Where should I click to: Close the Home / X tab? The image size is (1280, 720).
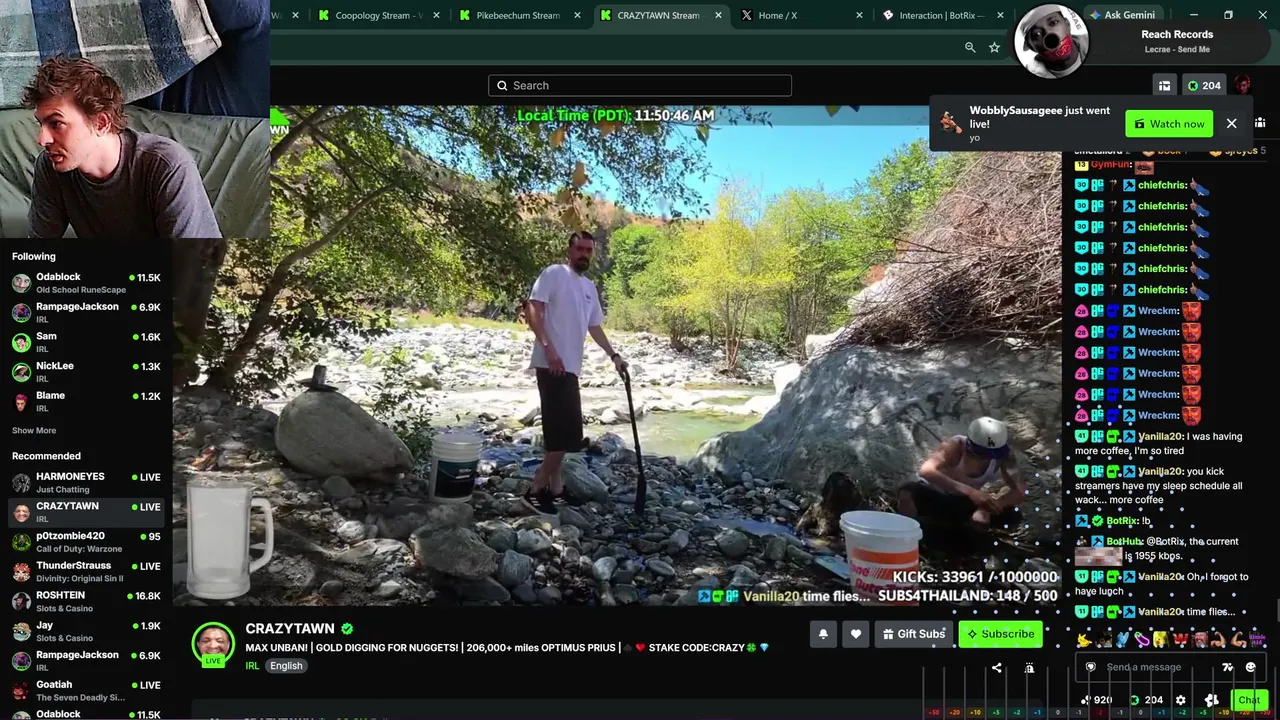(859, 15)
